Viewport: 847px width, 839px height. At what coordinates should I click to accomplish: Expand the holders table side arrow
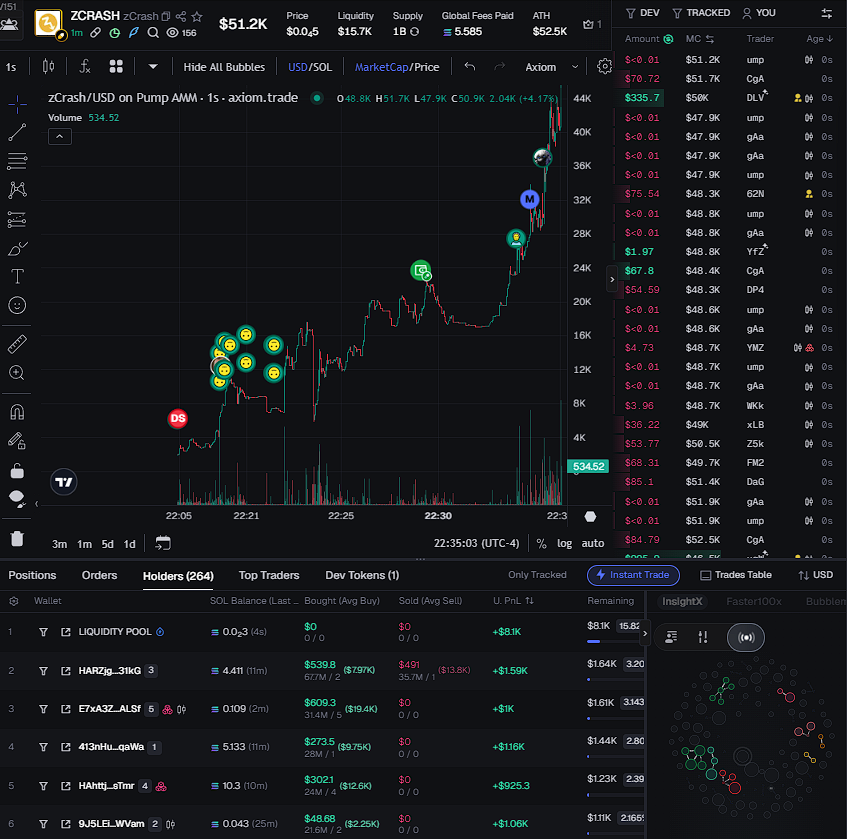pyautogui.click(x=644, y=633)
